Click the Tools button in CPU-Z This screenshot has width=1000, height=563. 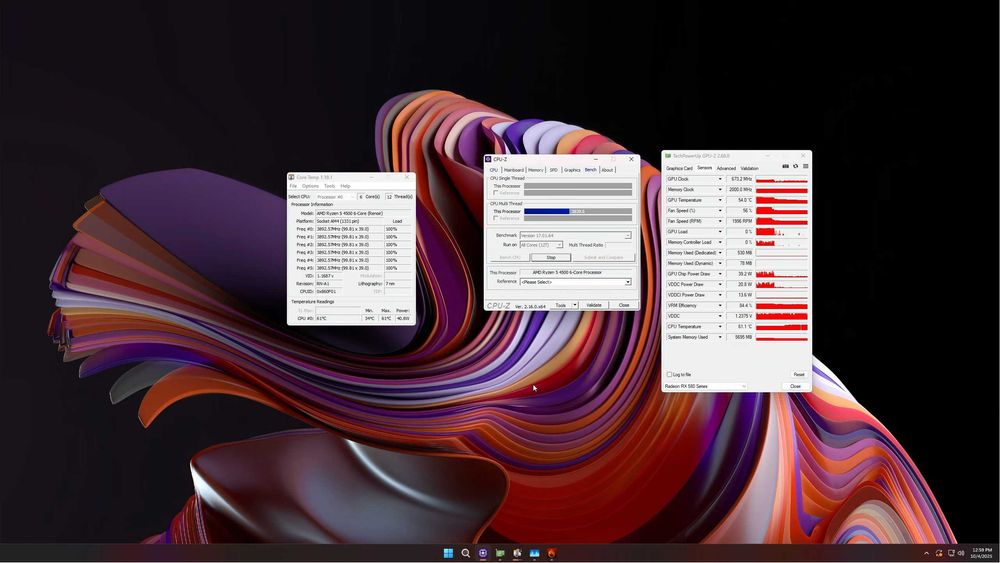pos(561,305)
